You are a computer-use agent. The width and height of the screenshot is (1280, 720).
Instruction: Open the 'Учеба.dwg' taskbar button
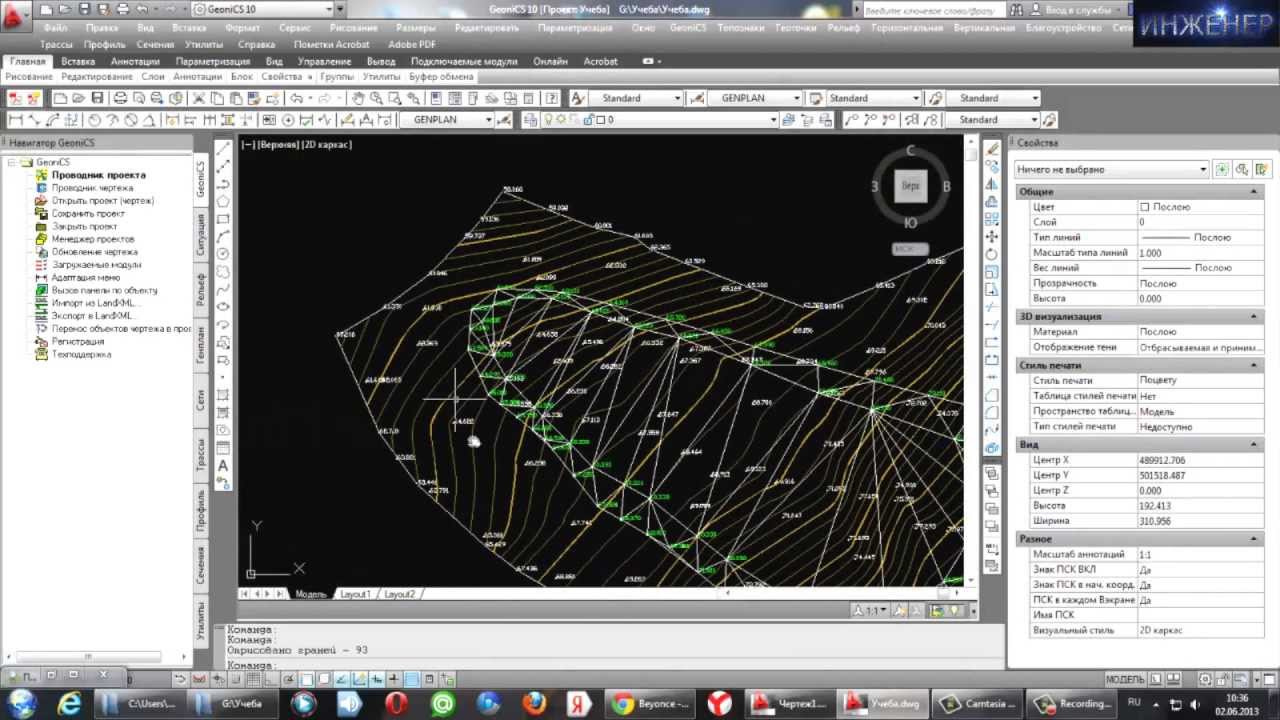coord(884,703)
